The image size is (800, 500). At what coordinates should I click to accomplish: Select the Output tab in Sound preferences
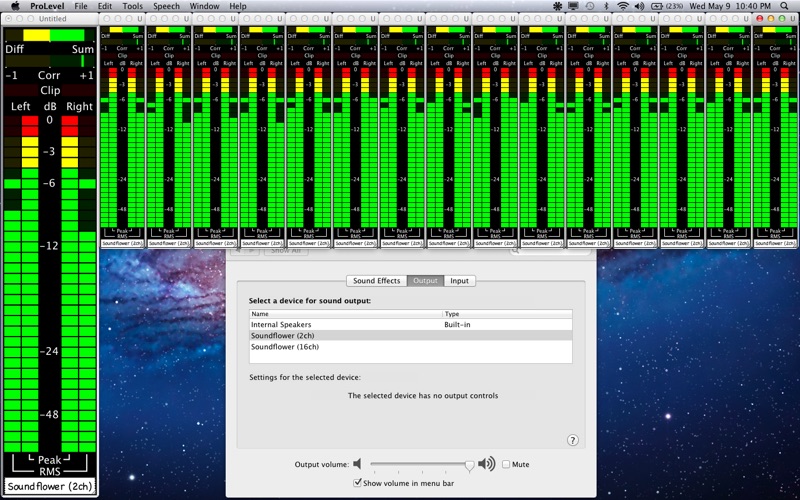click(426, 281)
